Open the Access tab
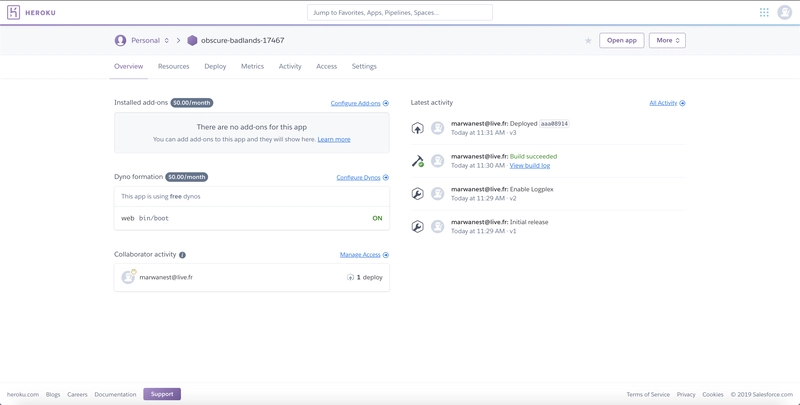 pyautogui.click(x=327, y=66)
